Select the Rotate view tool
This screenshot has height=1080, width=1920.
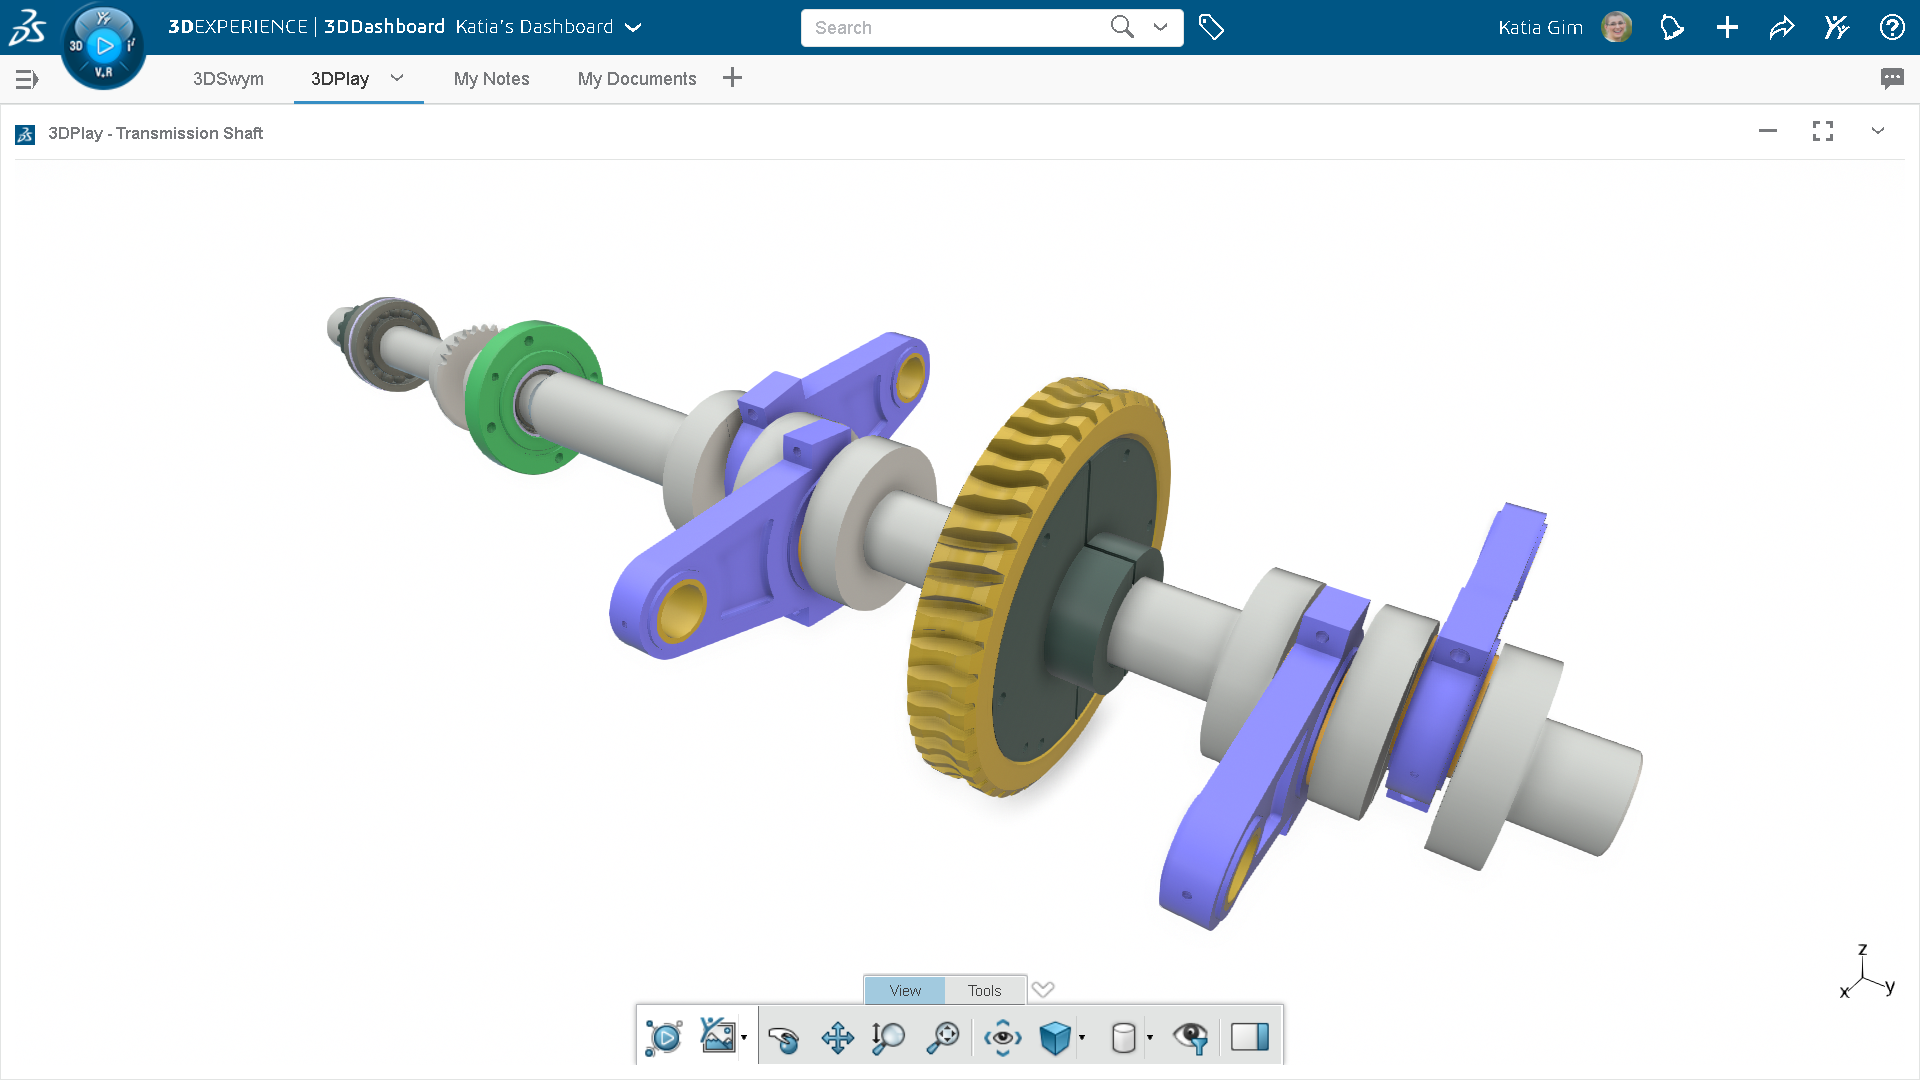click(x=784, y=1038)
